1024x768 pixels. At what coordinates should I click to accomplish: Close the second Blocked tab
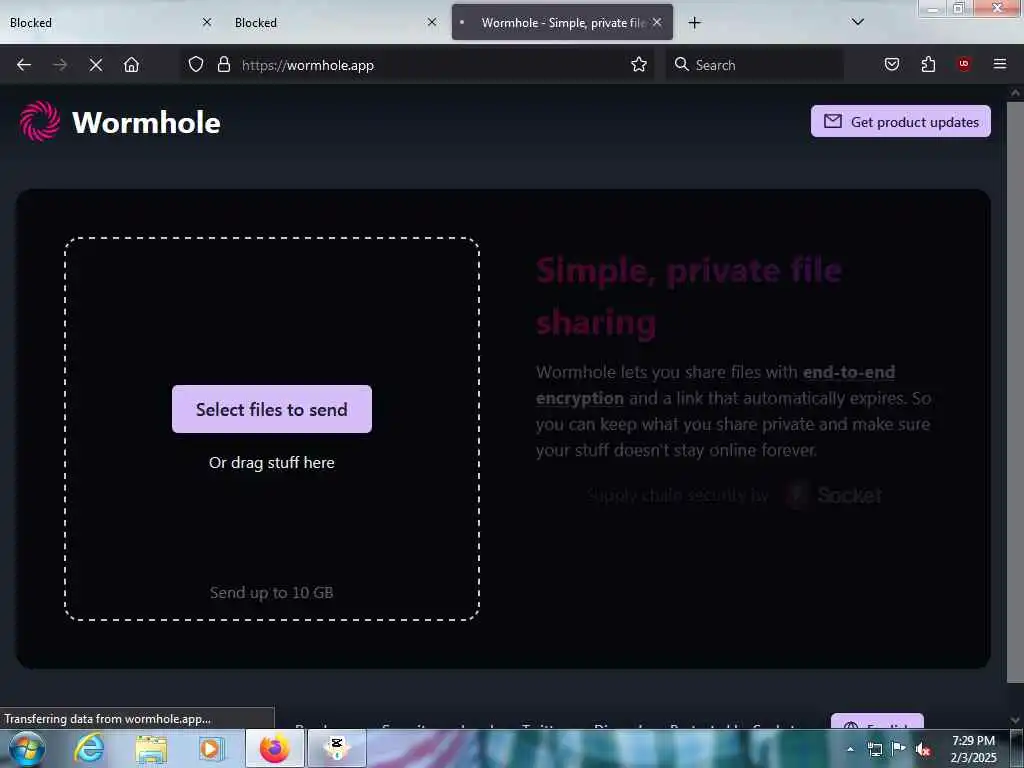(432, 22)
